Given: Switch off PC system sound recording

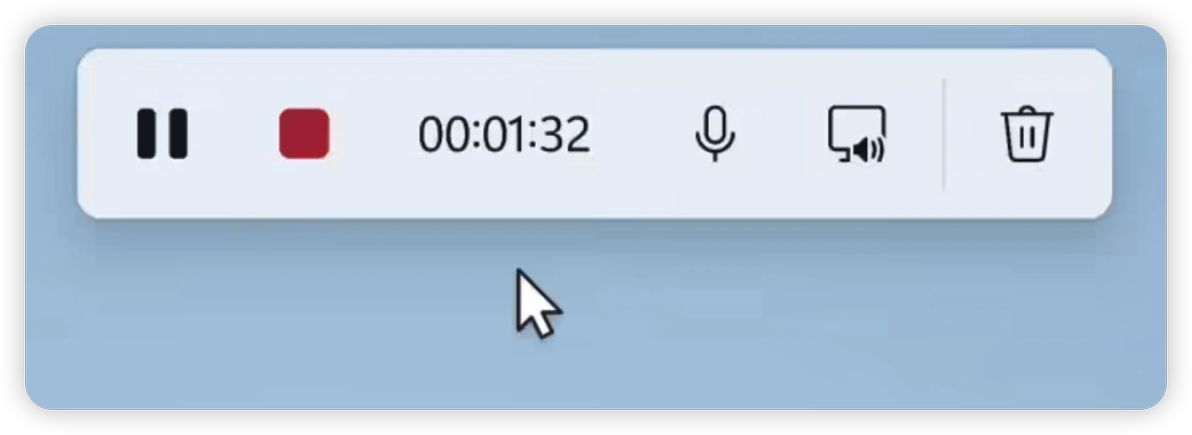Looking at the screenshot, I should coord(857,134).
